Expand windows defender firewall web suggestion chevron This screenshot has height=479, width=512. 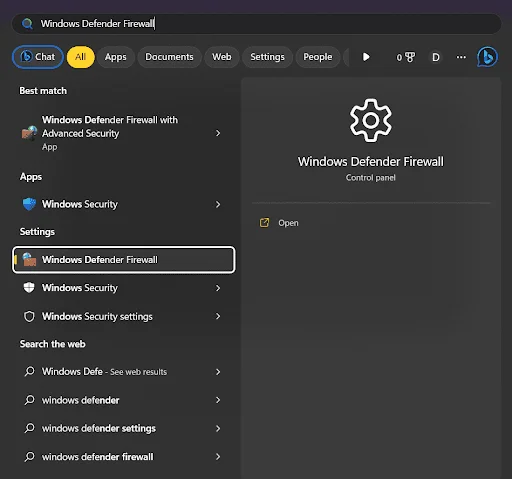pos(218,457)
